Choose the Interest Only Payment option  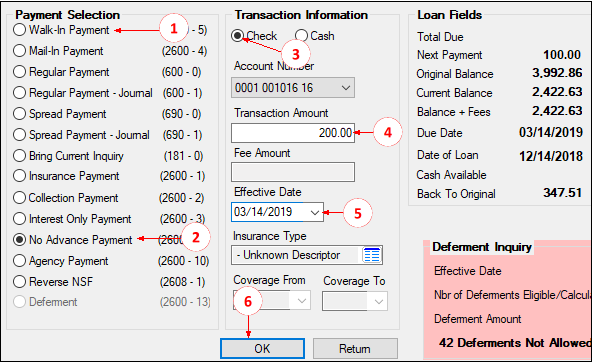click(19, 219)
